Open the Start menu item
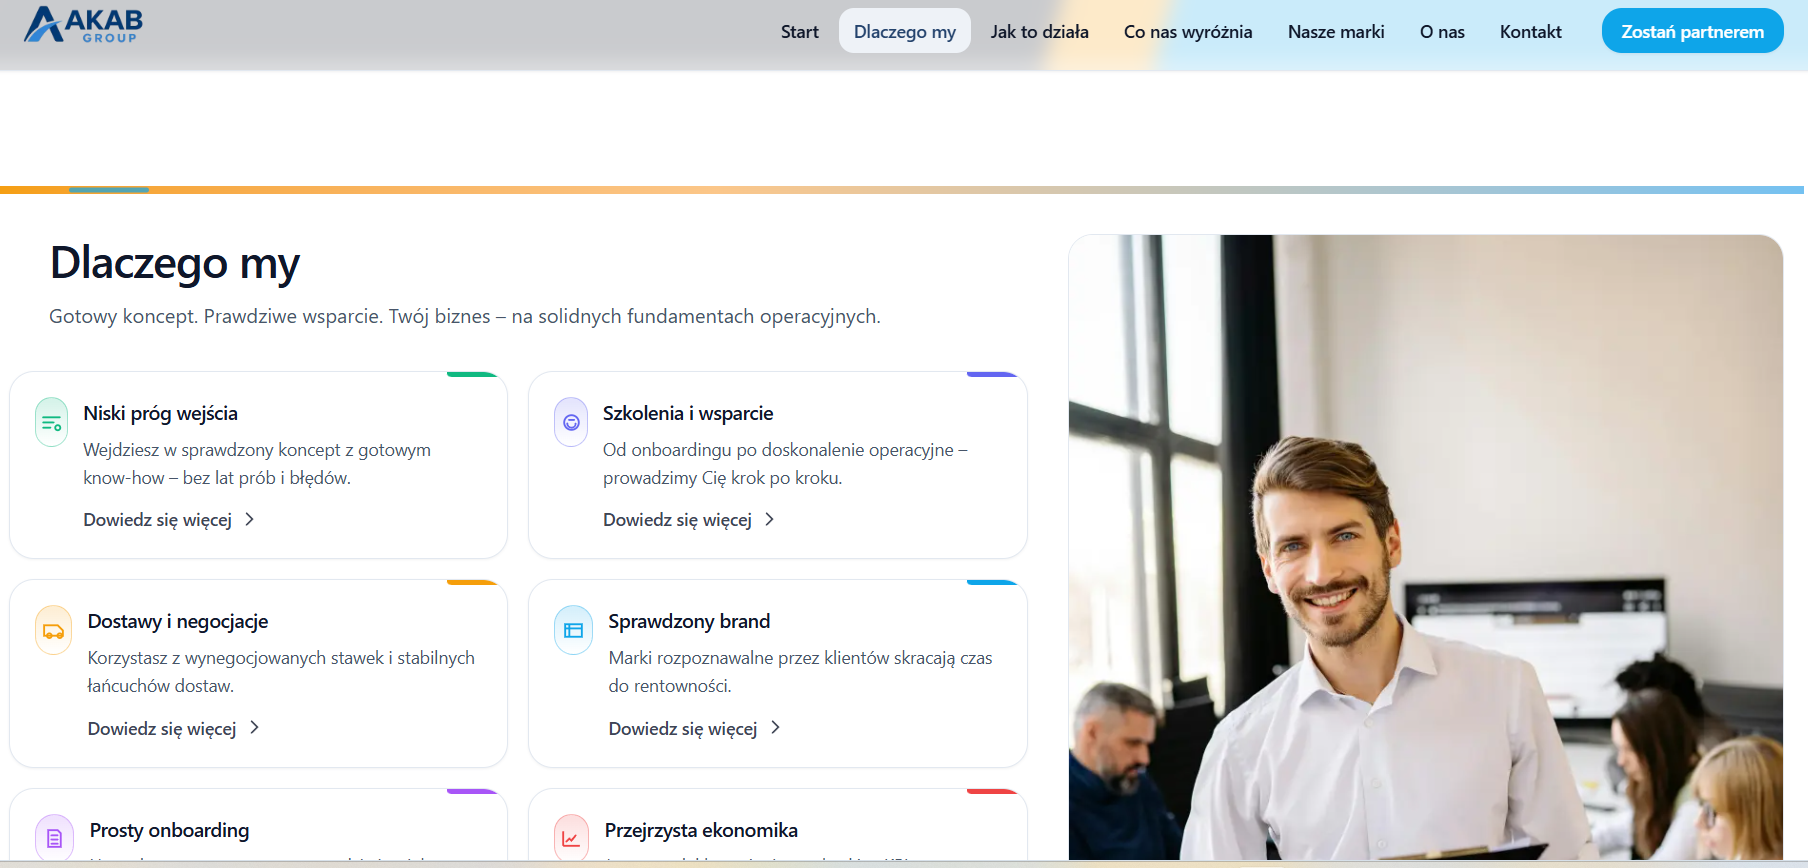Viewport: 1808px width, 868px height. pos(799,32)
